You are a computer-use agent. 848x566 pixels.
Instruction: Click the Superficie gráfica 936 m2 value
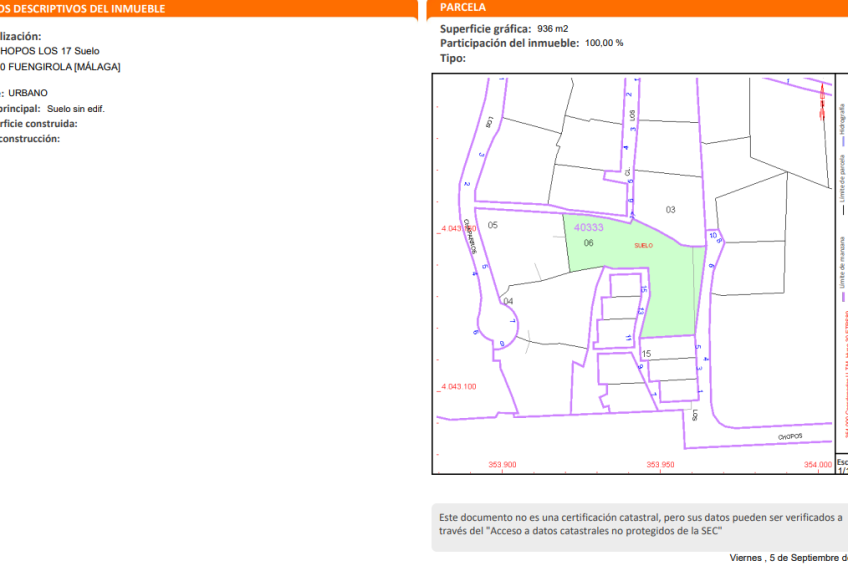552,29
